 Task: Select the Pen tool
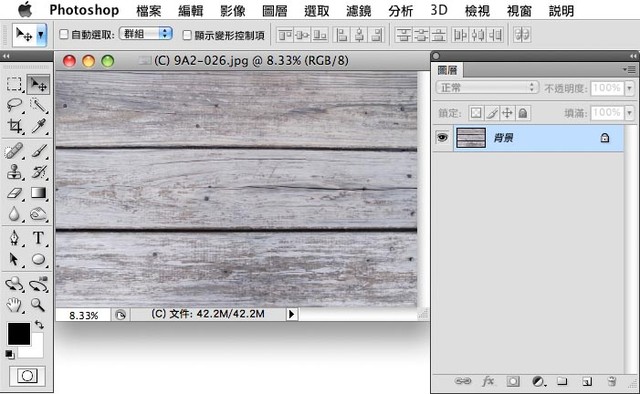14,238
